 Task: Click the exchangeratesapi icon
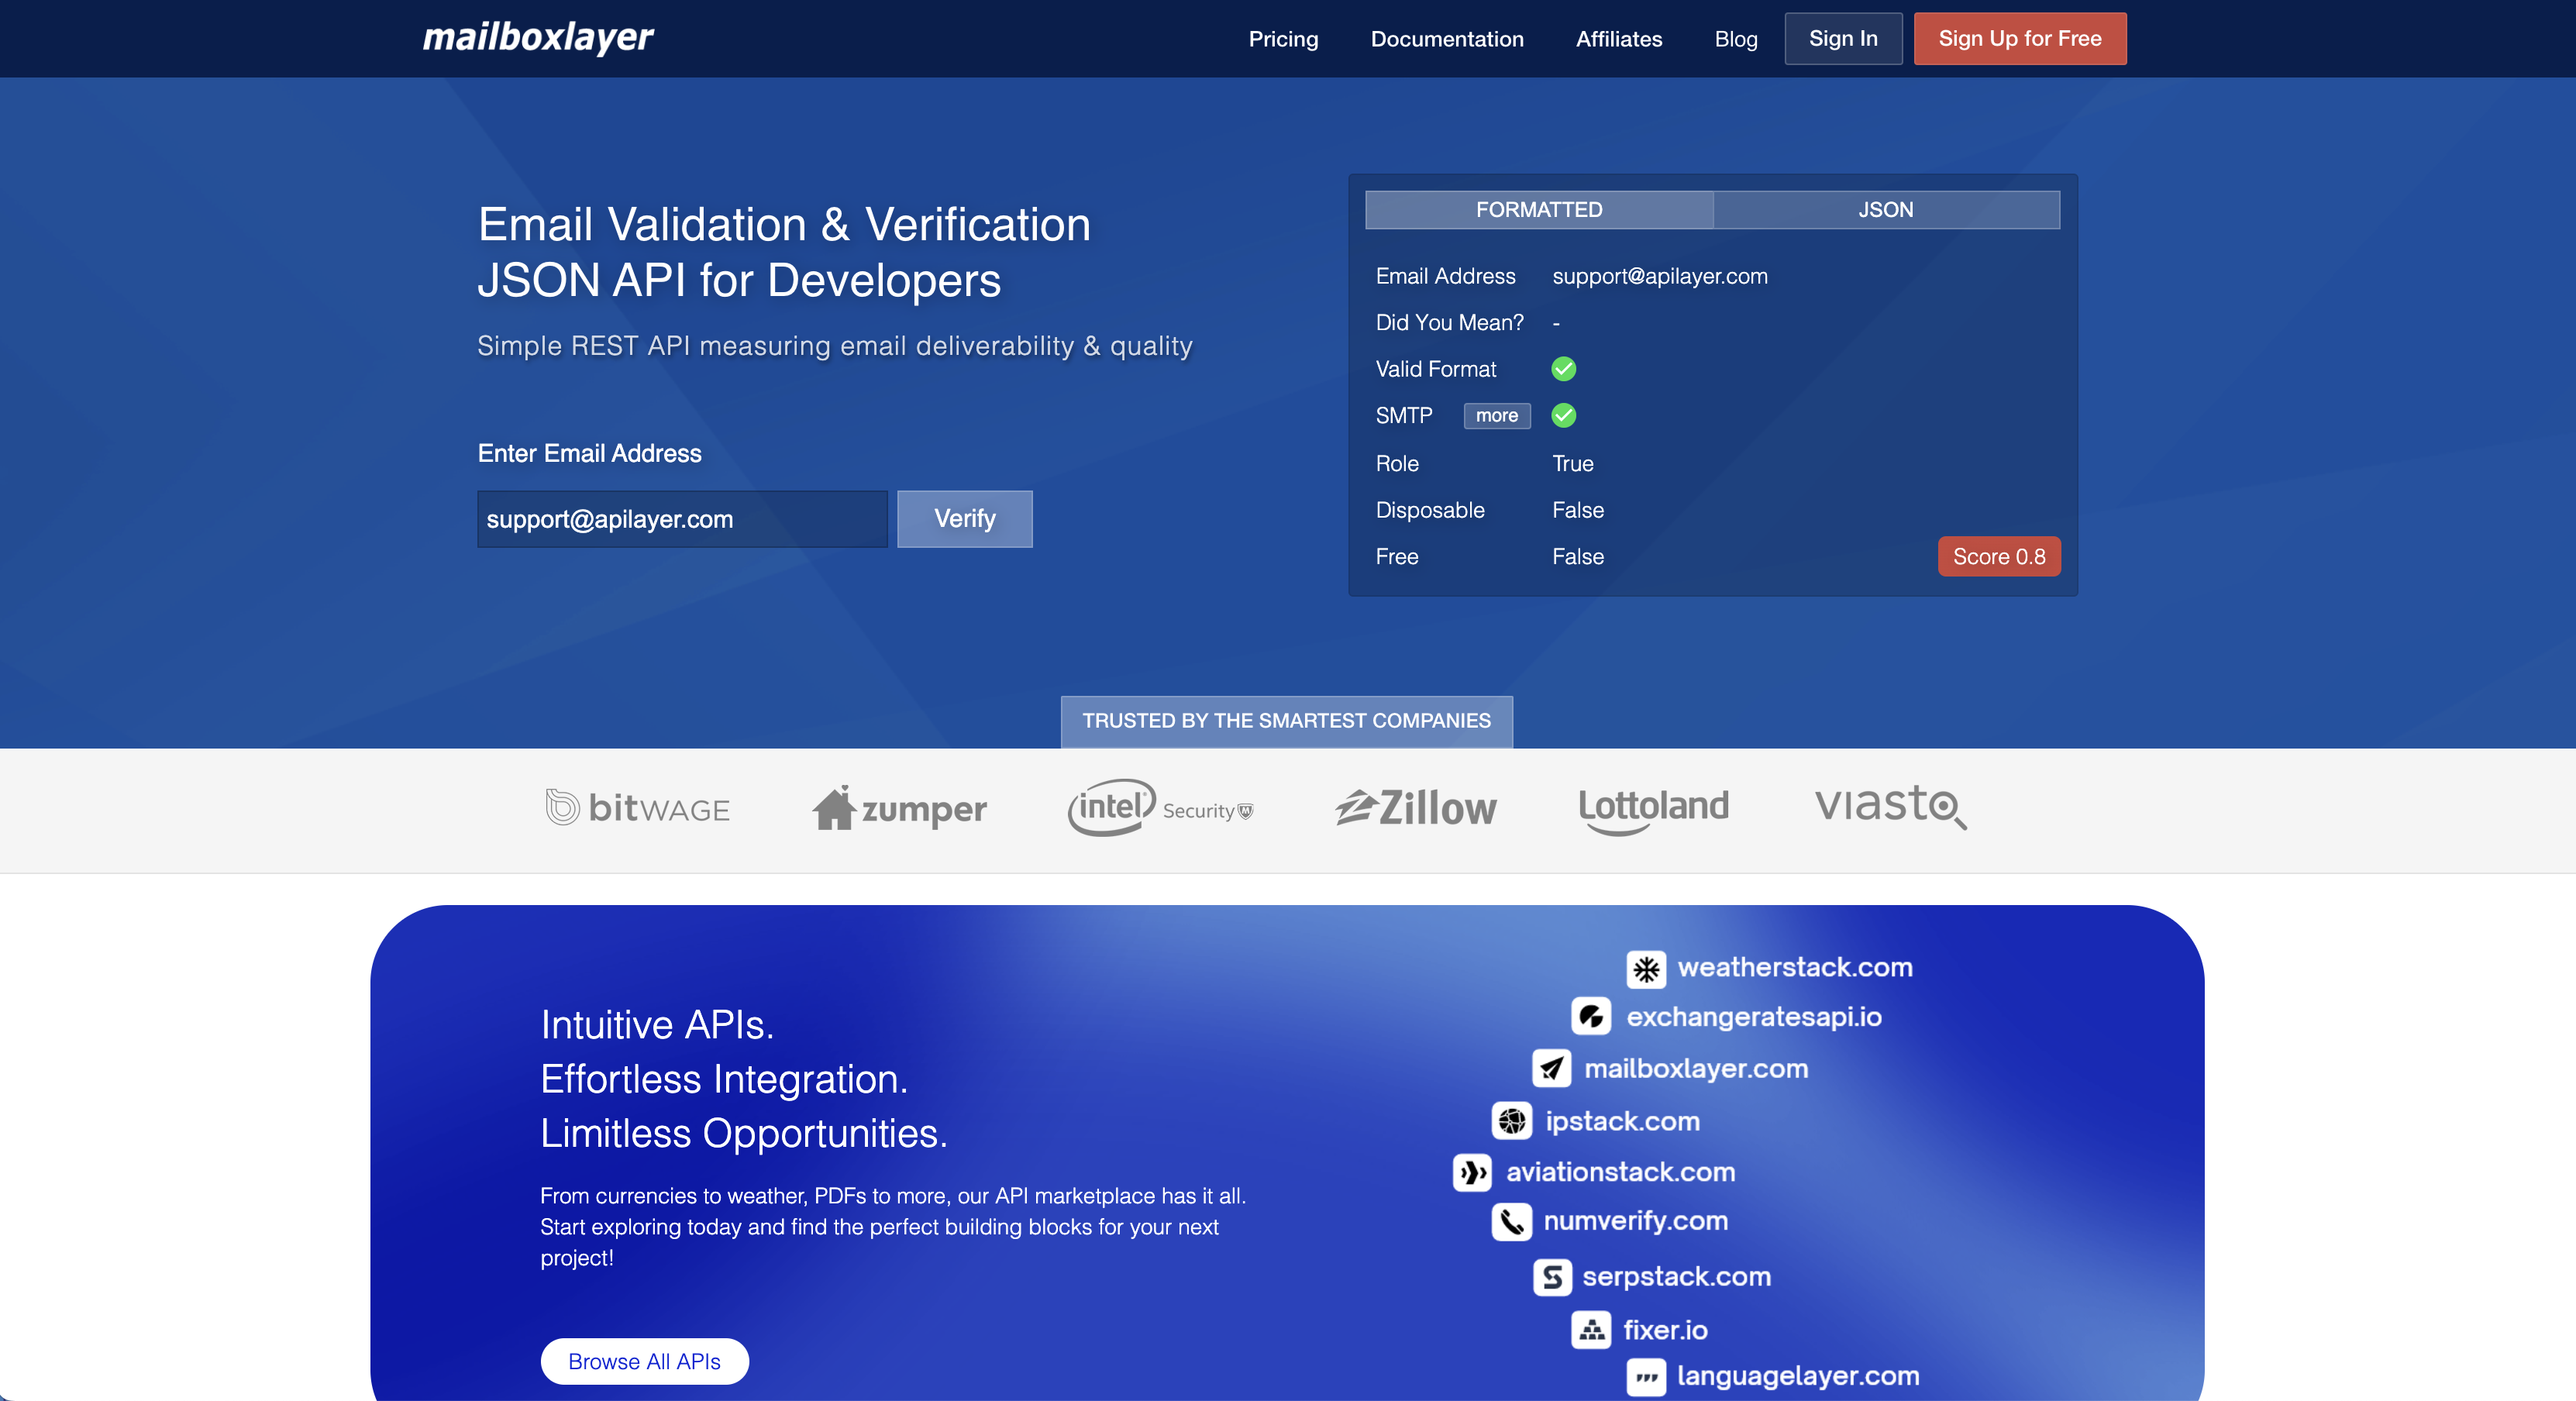1591,1017
